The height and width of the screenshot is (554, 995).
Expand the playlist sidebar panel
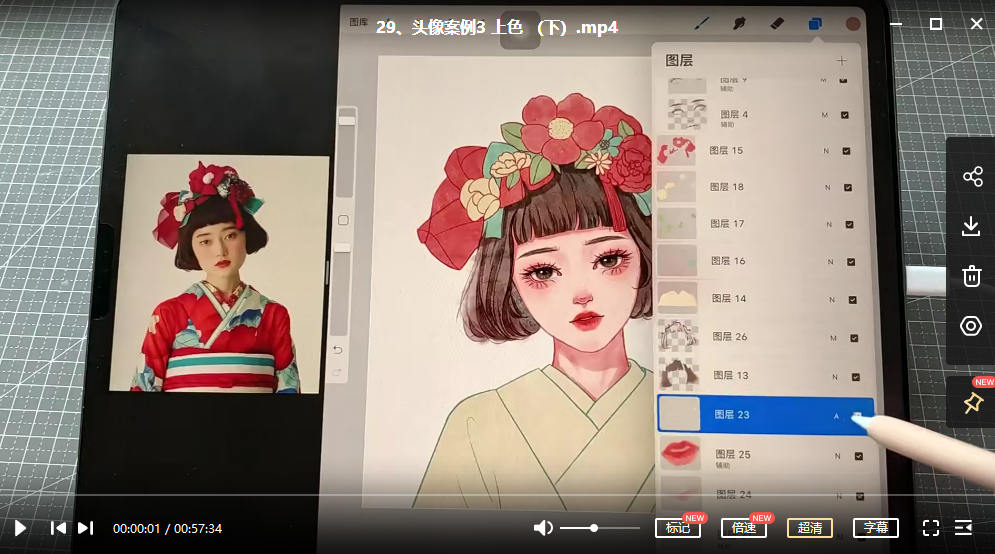964,528
